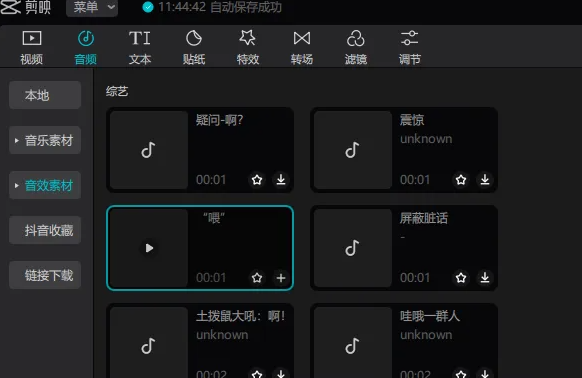582x378 pixels.
Task: Click the 震惊 title text
Action: coord(412,120)
